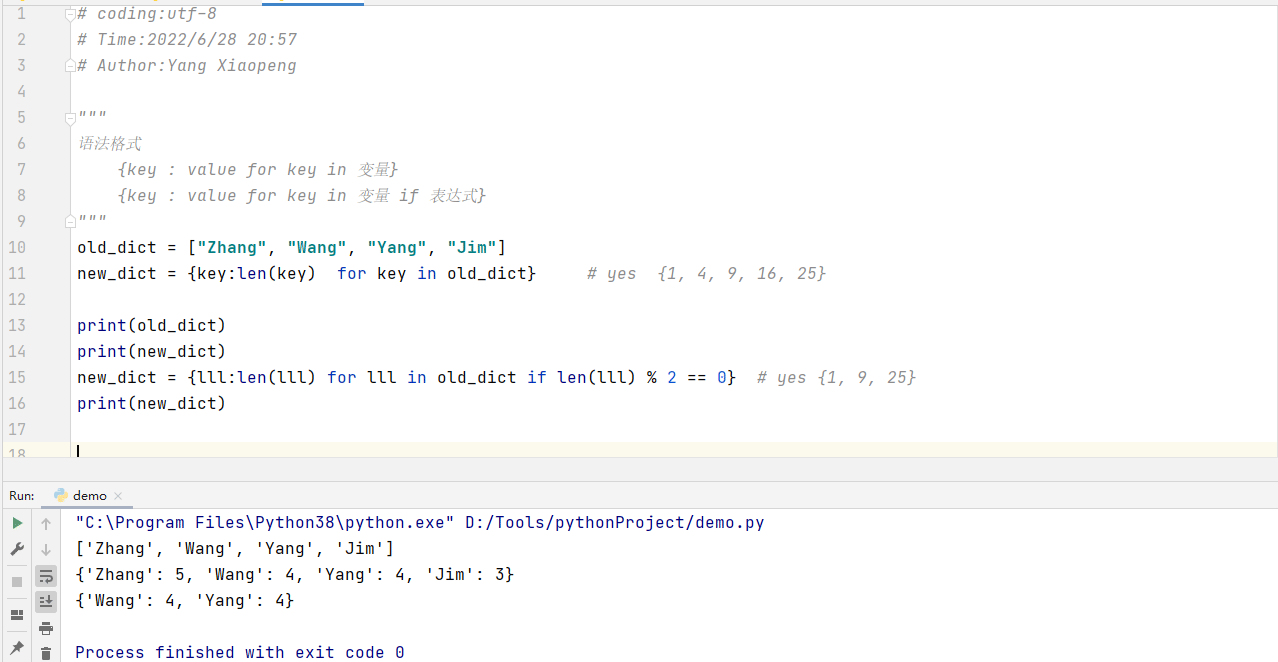Click the "Run:" panel label

pos(21,496)
